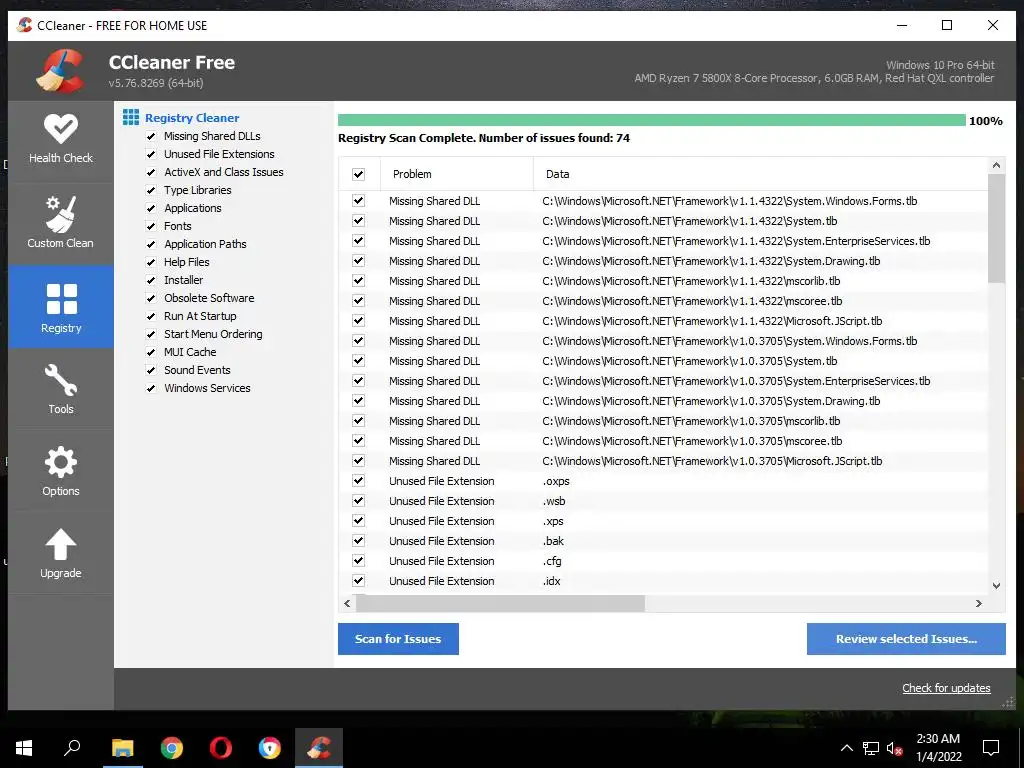
Task: Click the CCleaner taskbar icon
Action: (x=319, y=748)
